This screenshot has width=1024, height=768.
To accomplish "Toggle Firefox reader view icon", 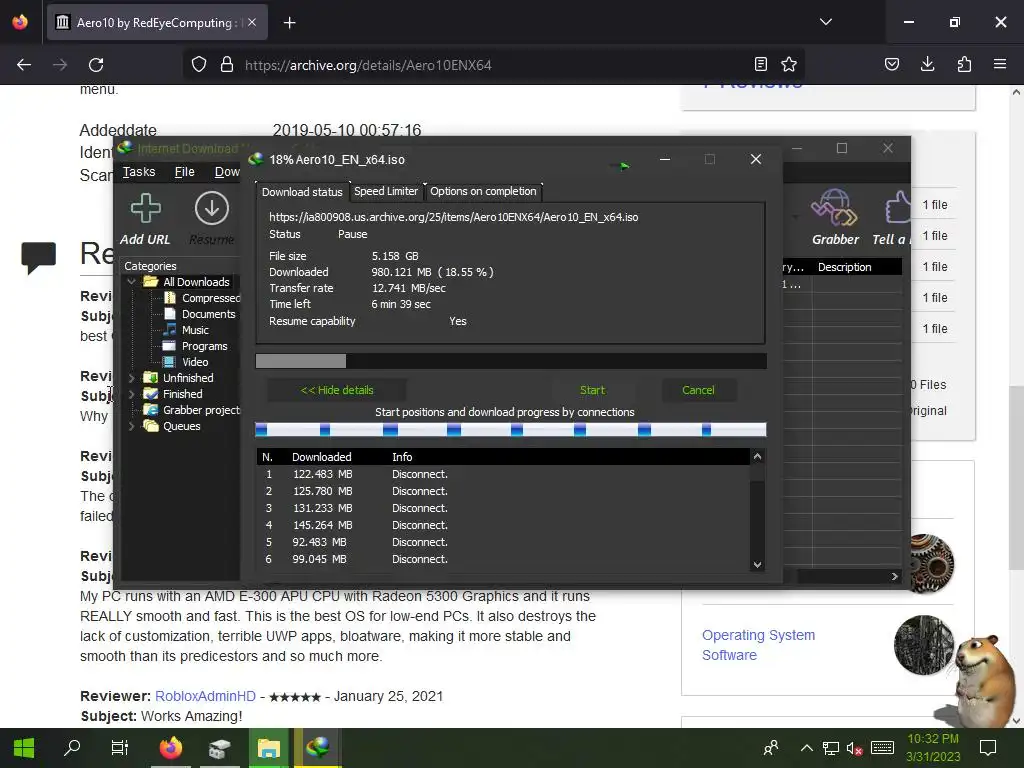I will pyautogui.click(x=760, y=64).
